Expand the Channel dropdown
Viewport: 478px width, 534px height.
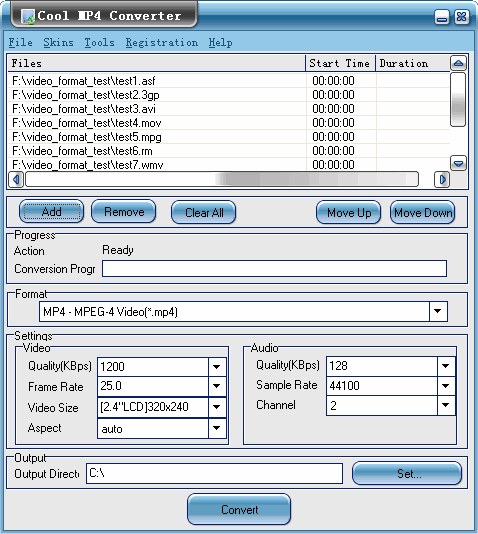(x=446, y=405)
